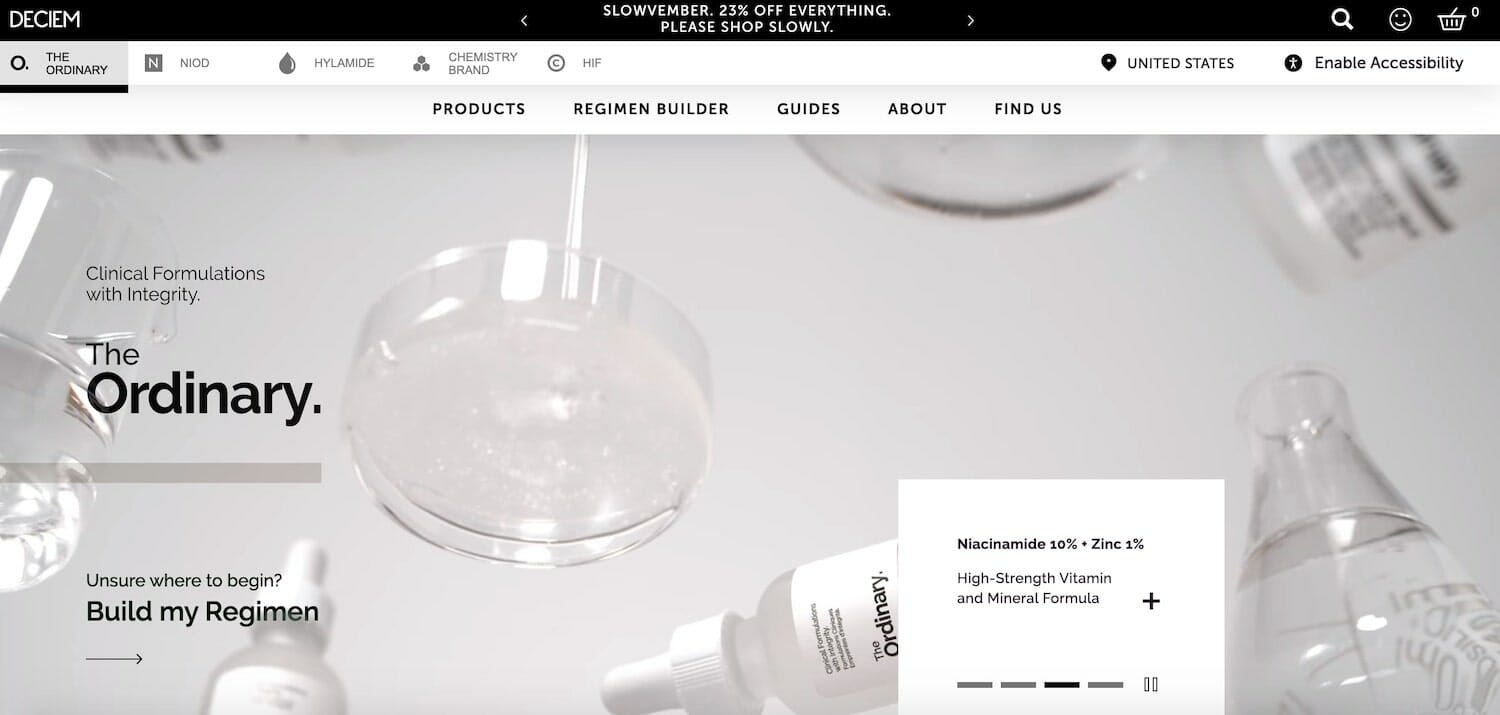Open the Regimen Builder menu item
1500x715 pixels.
click(x=651, y=109)
